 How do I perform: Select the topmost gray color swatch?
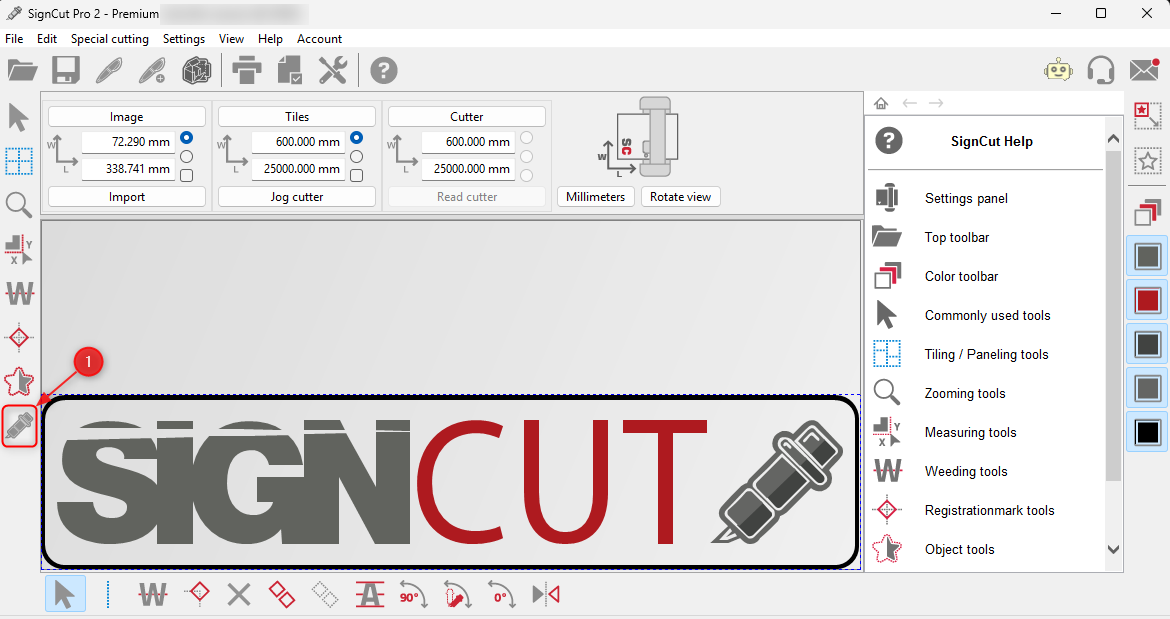tap(1148, 257)
